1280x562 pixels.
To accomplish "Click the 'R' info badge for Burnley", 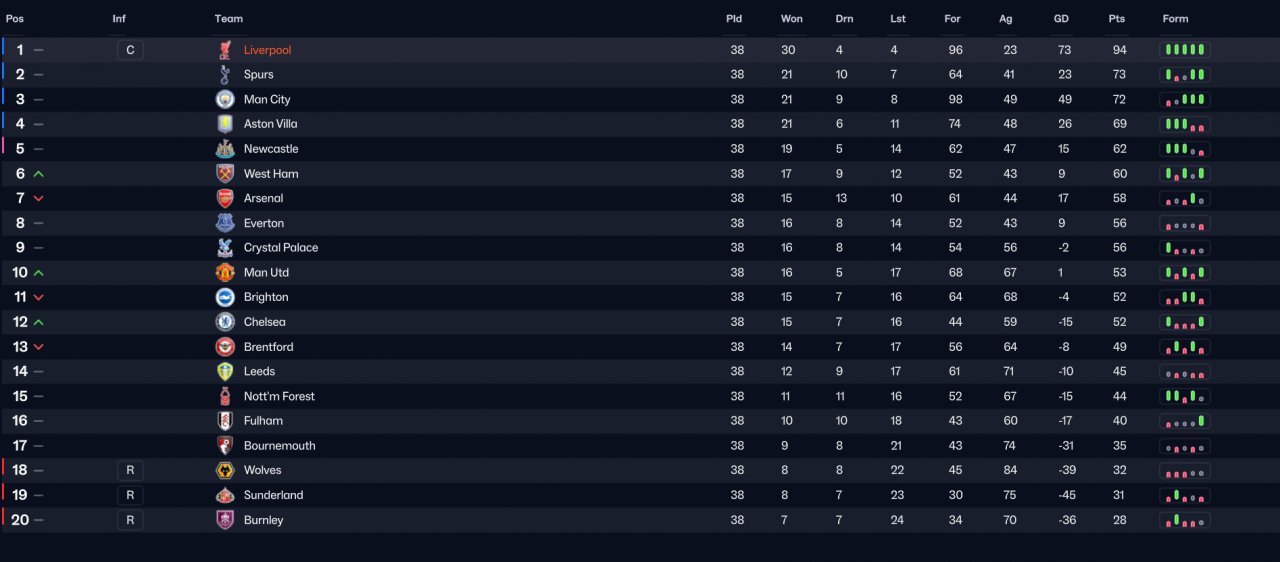I will pyautogui.click(x=130, y=520).
